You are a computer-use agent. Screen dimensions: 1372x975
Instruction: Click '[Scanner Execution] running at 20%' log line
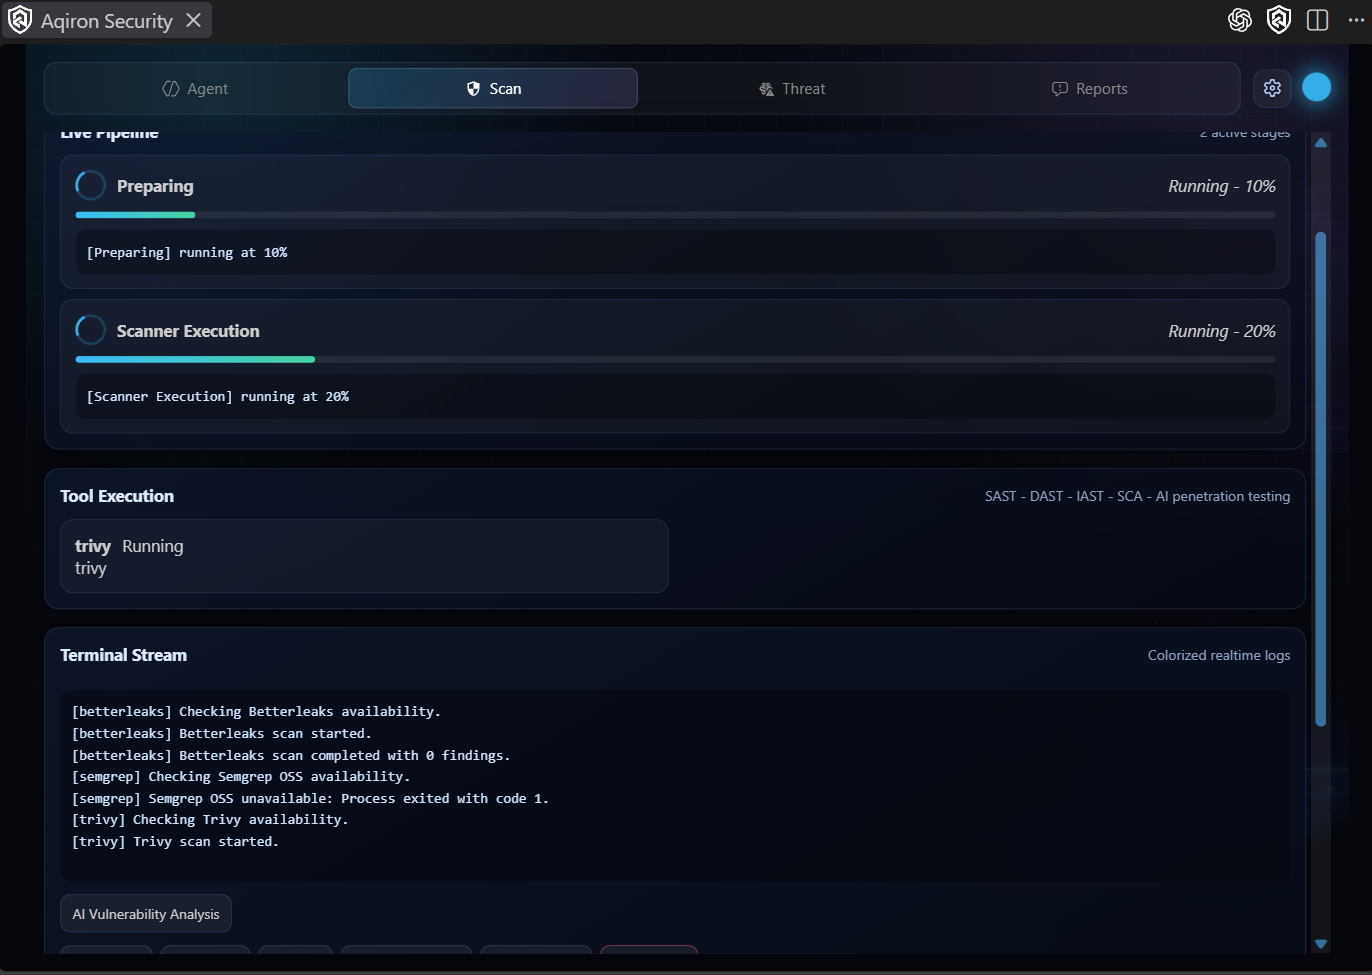click(218, 397)
